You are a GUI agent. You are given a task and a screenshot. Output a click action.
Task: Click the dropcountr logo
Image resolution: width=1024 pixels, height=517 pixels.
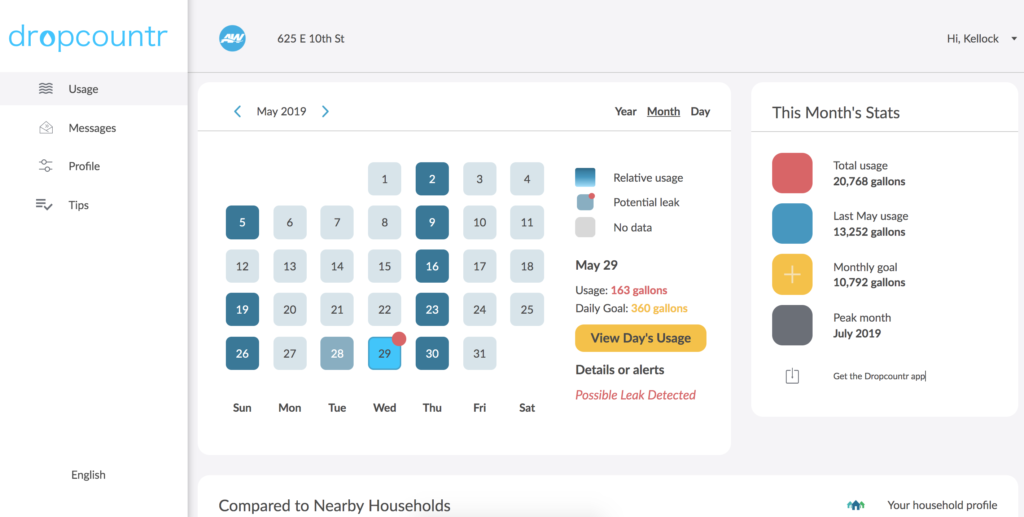(x=88, y=37)
